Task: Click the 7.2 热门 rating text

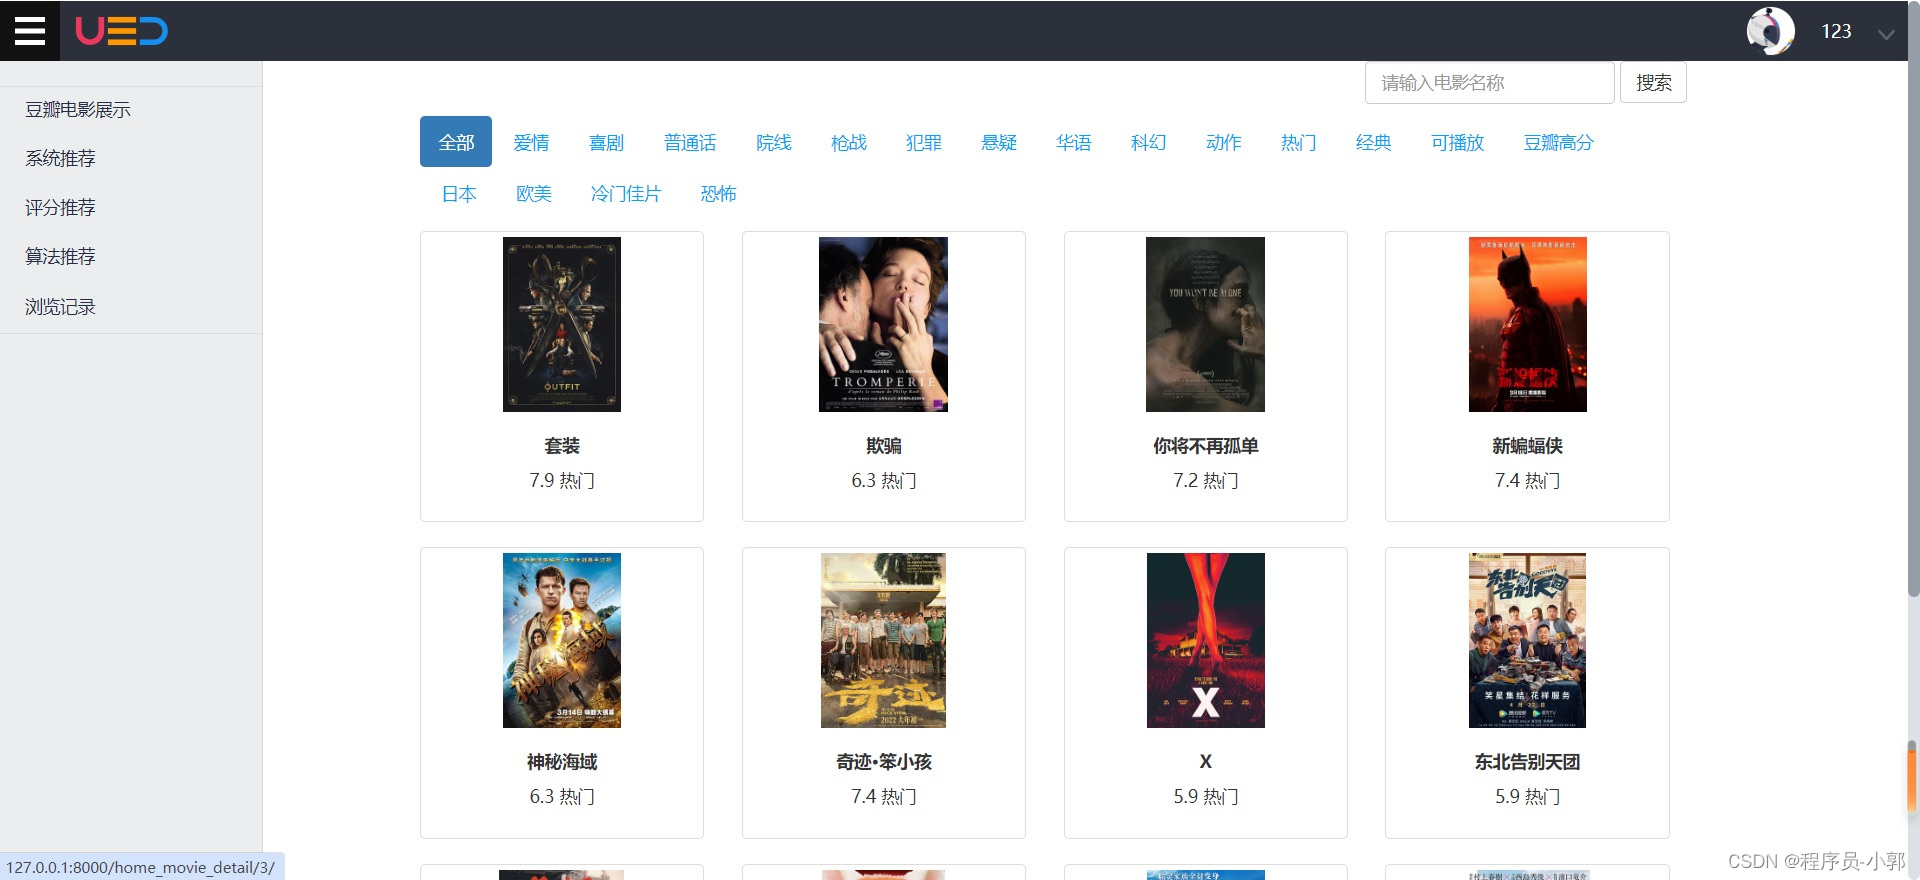Action: point(1206,481)
